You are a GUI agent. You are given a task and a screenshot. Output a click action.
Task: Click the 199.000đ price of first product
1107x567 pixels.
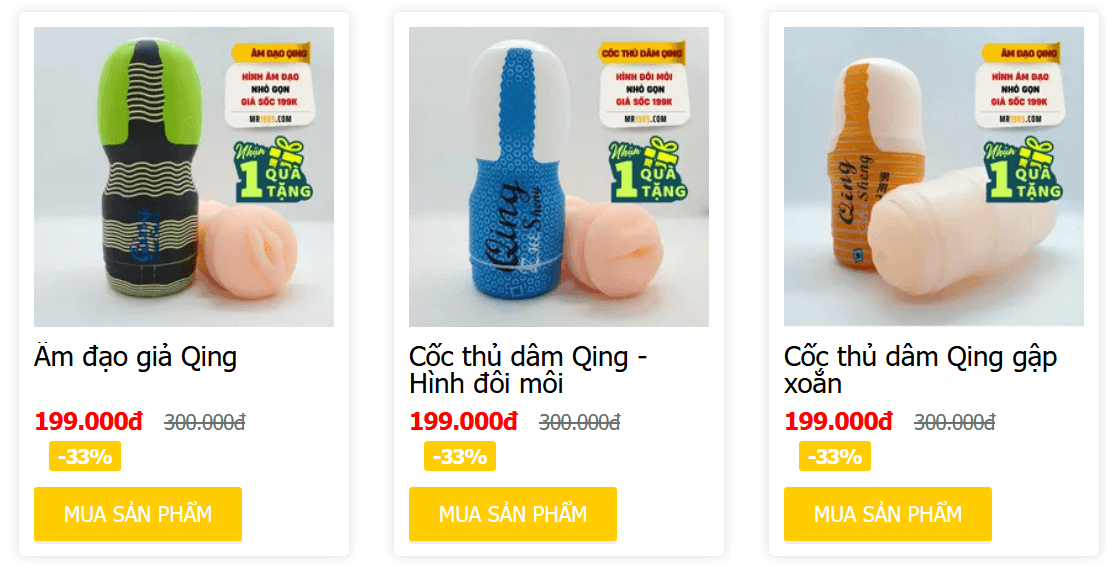(88, 422)
